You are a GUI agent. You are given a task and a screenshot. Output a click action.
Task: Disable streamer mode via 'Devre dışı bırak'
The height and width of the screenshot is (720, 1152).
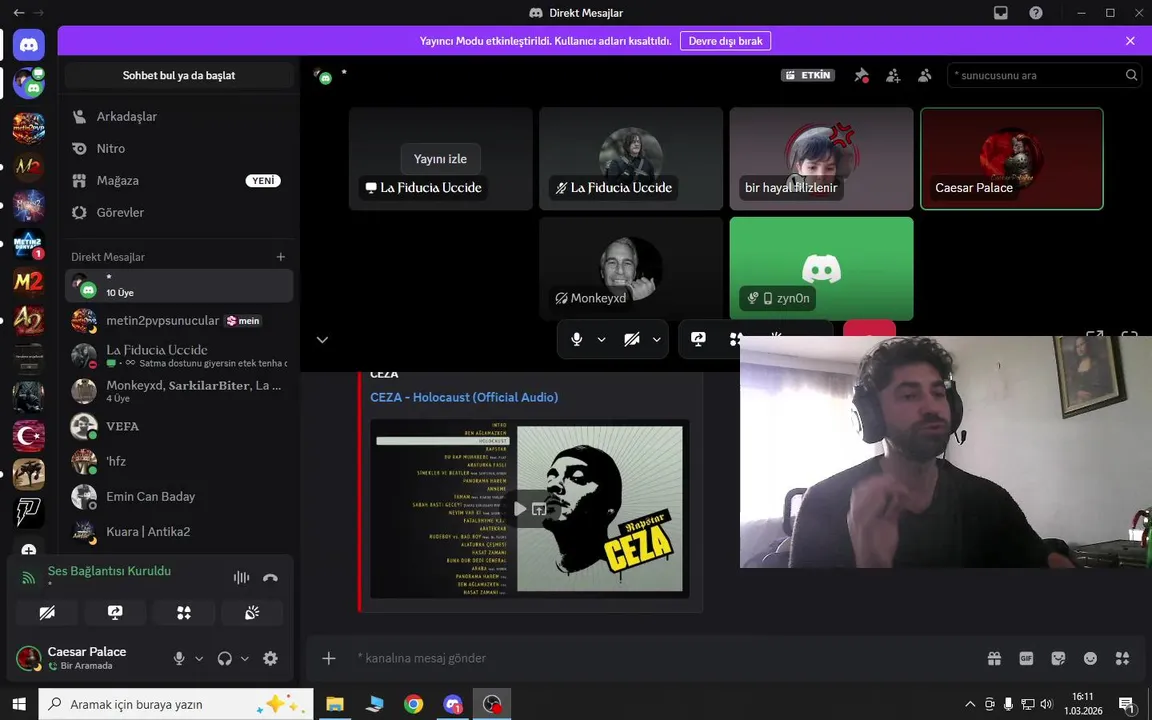tap(725, 41)
